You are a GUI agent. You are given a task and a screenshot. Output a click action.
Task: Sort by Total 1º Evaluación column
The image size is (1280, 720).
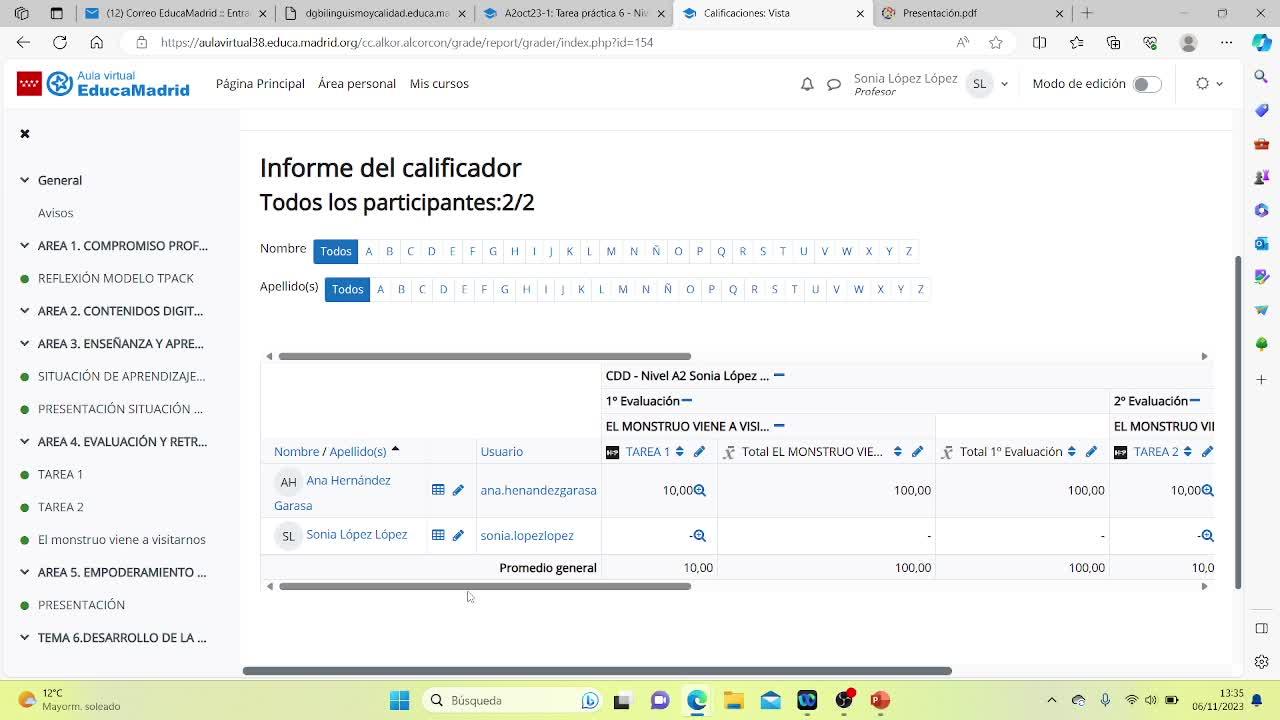(x=1072, y=452)
